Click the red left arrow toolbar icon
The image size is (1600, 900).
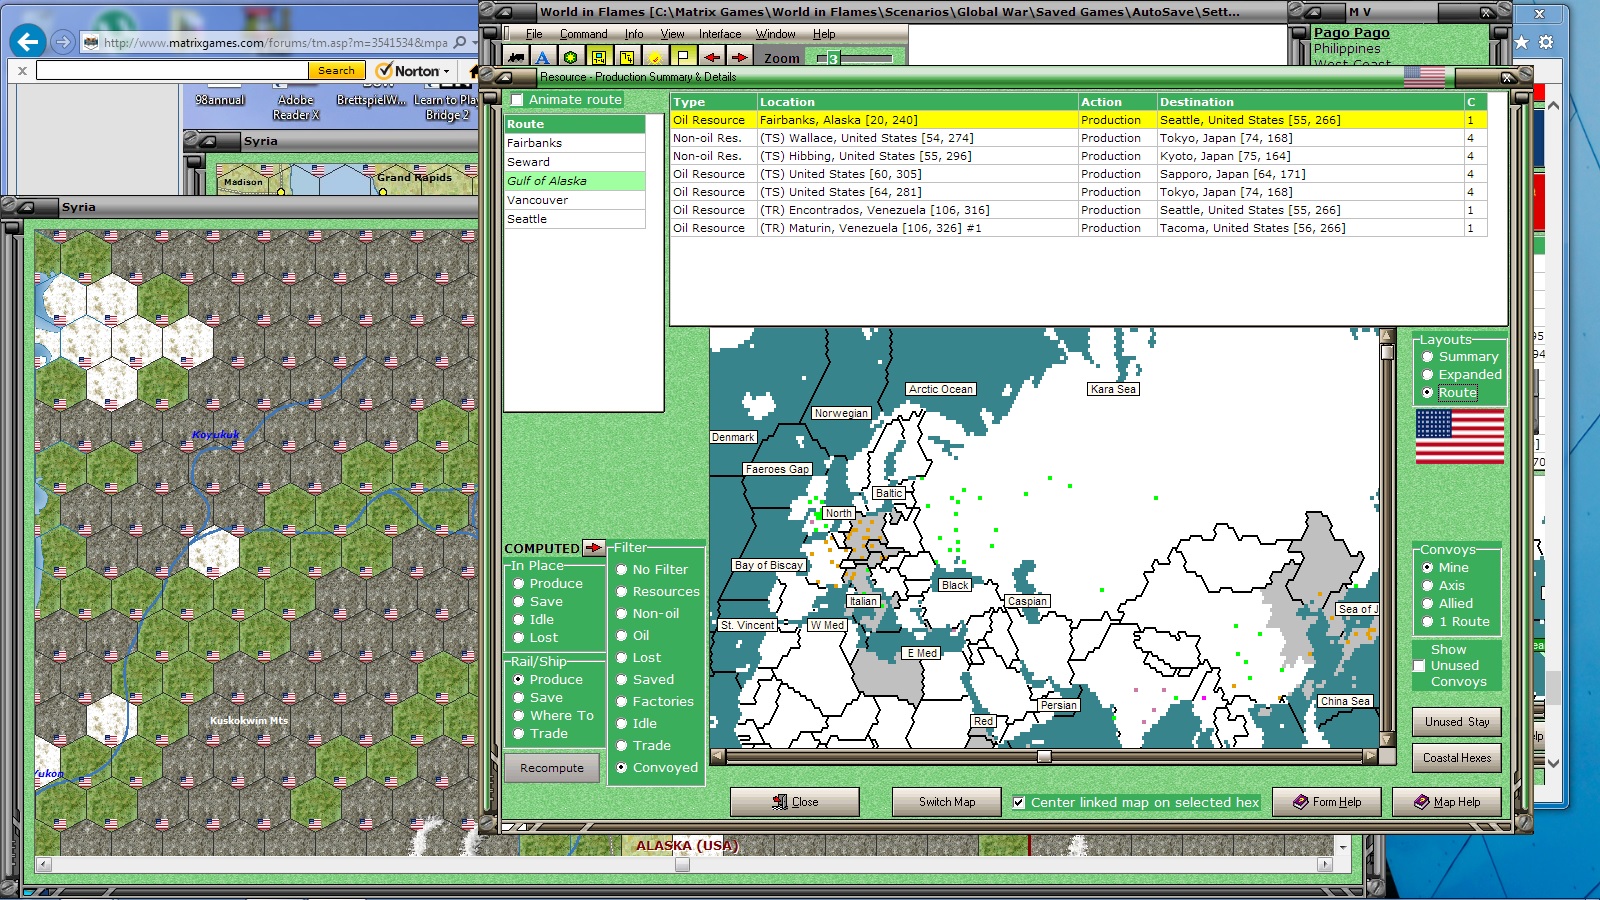click(711, 58)
